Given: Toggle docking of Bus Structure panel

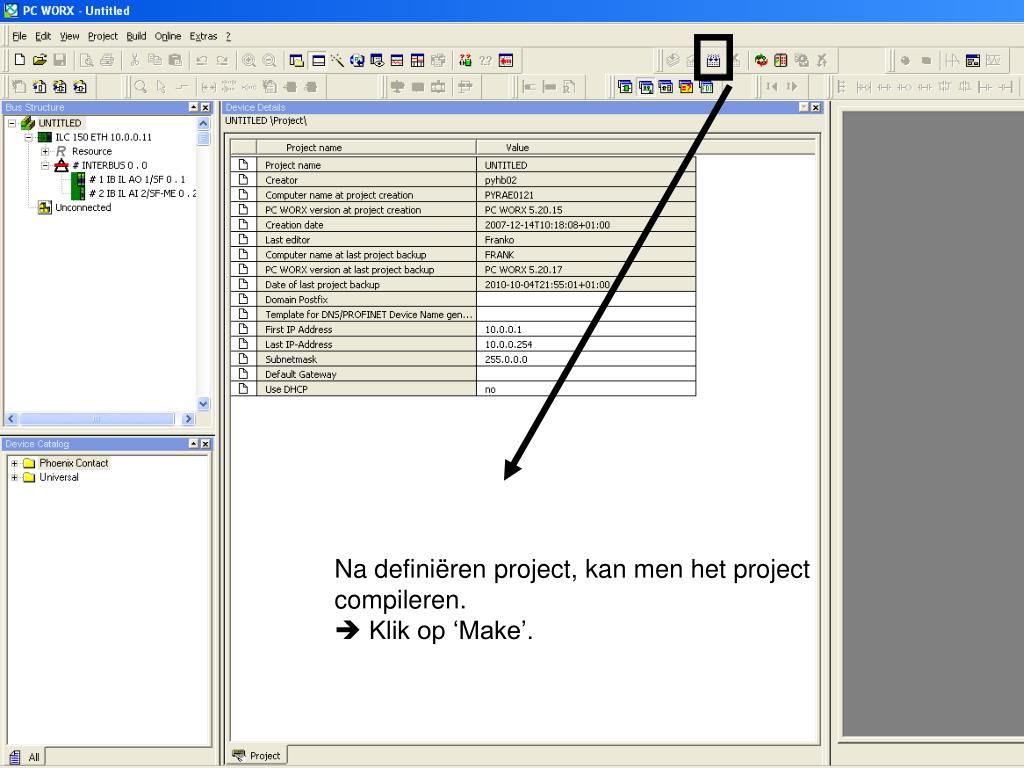Looking at the screenshot, I should click(193, 107).
